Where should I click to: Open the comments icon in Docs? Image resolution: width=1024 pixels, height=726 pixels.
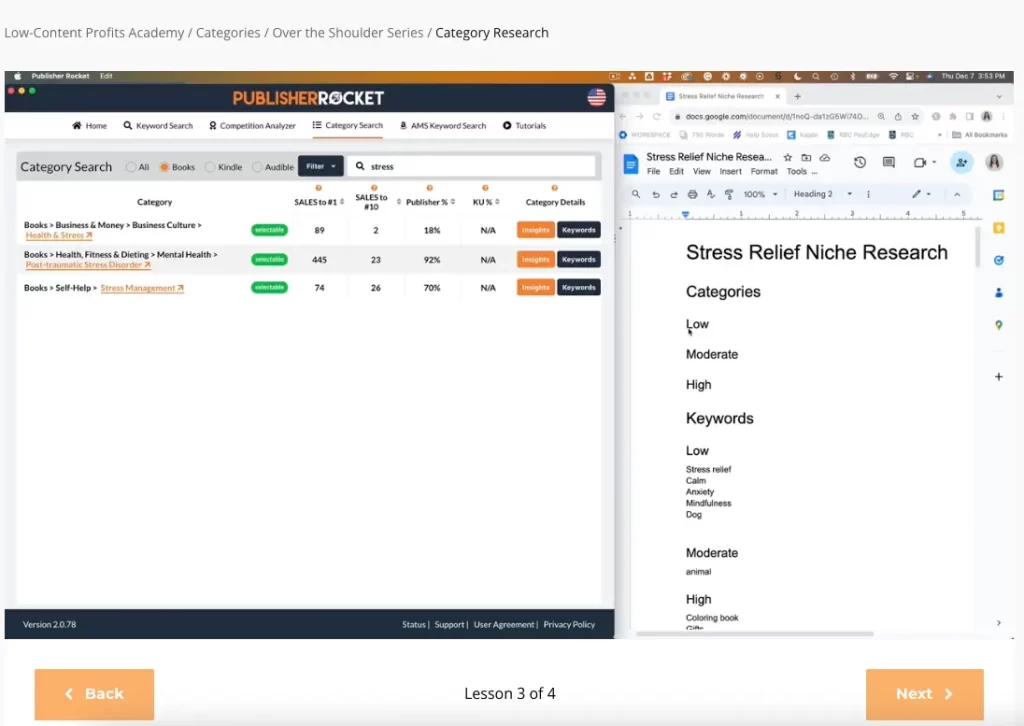[888, 162]
